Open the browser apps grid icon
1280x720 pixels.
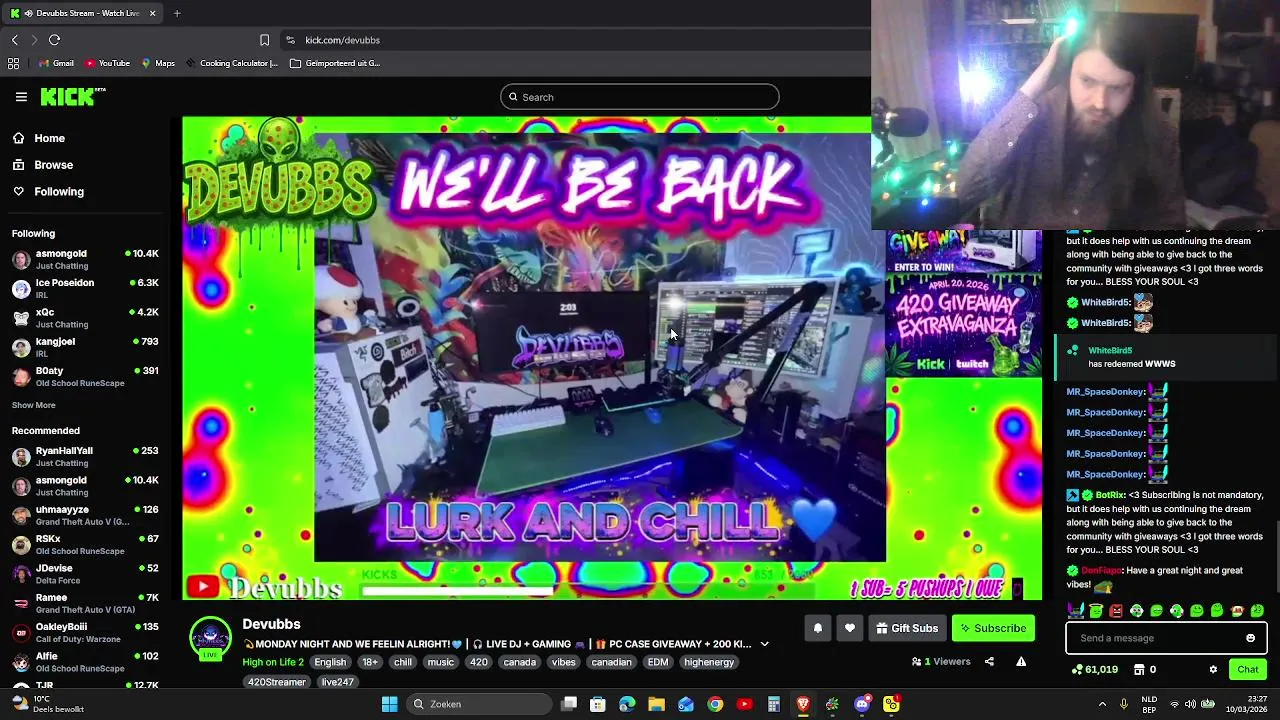pyautogui.click(x=13, y=63)
